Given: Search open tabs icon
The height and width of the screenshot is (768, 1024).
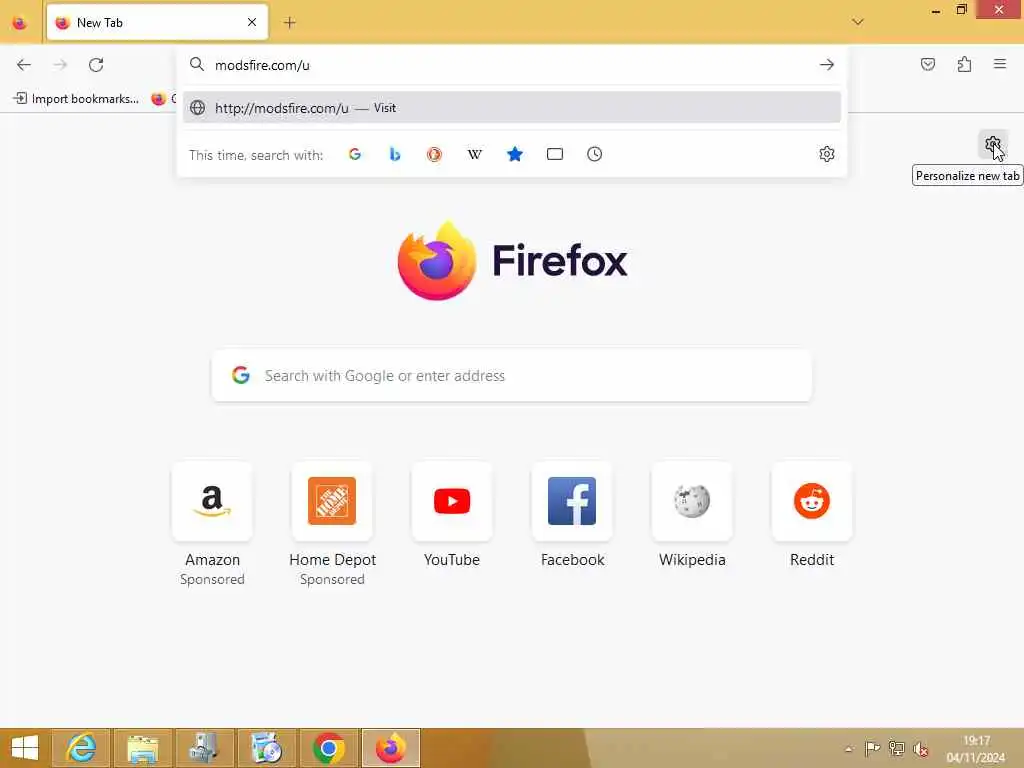Looking at the screenshot, I should coord(554,154).
